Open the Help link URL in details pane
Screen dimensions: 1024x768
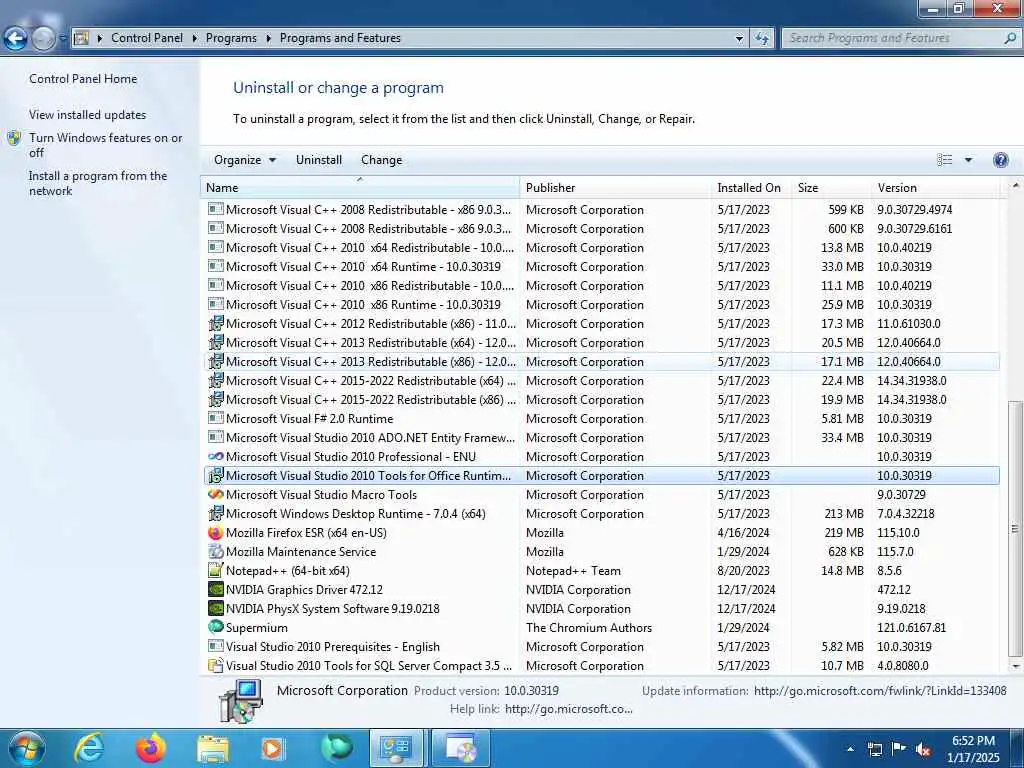tap(568, 709)
